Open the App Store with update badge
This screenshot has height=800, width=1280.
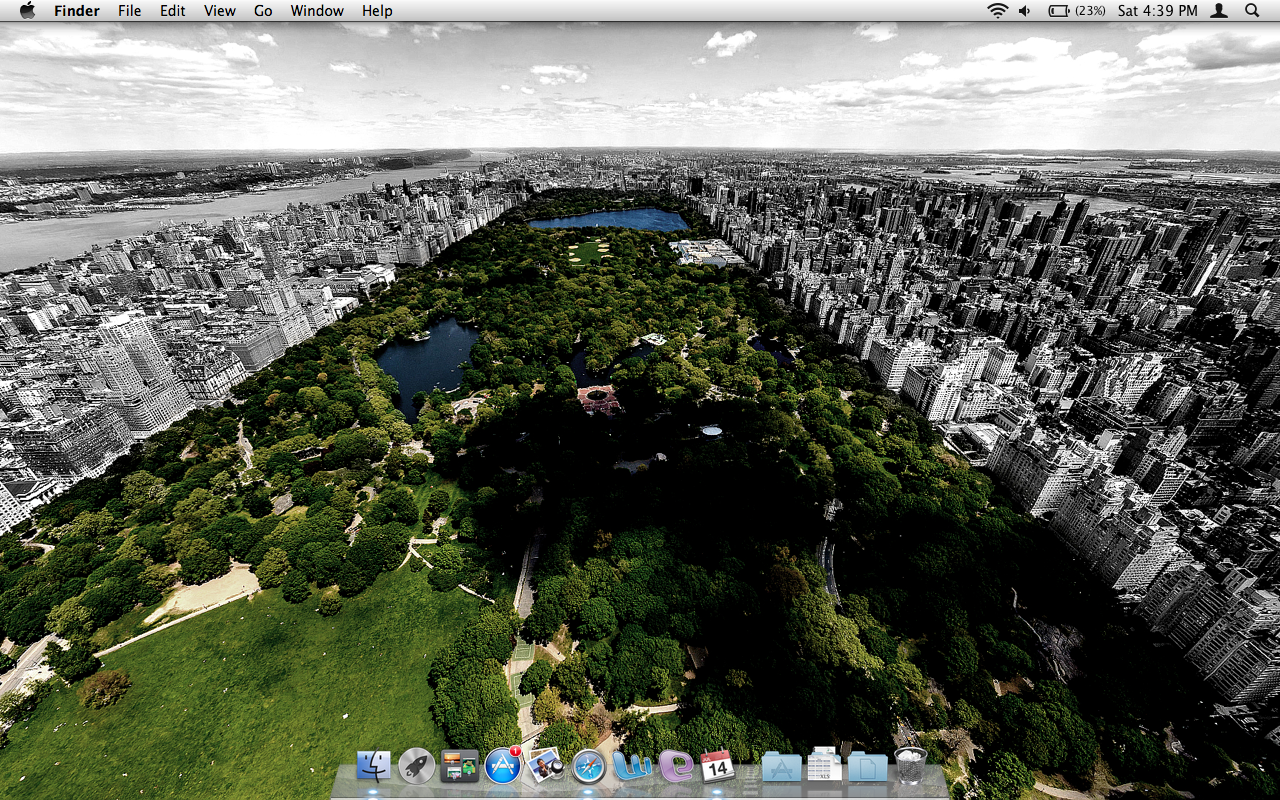[503, 766]
